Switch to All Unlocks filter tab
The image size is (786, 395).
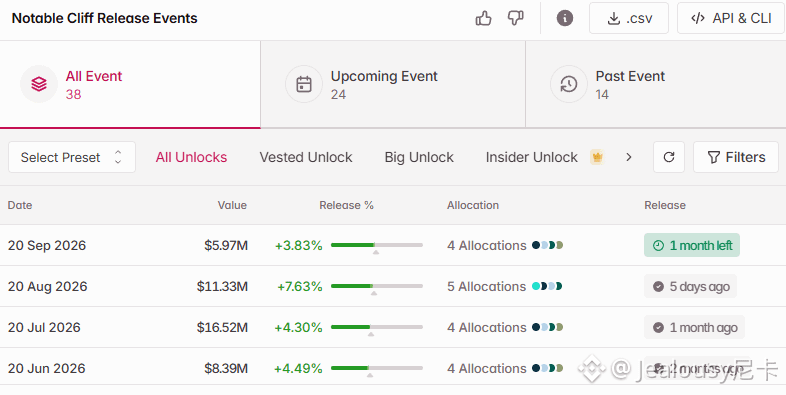(191, 157)
